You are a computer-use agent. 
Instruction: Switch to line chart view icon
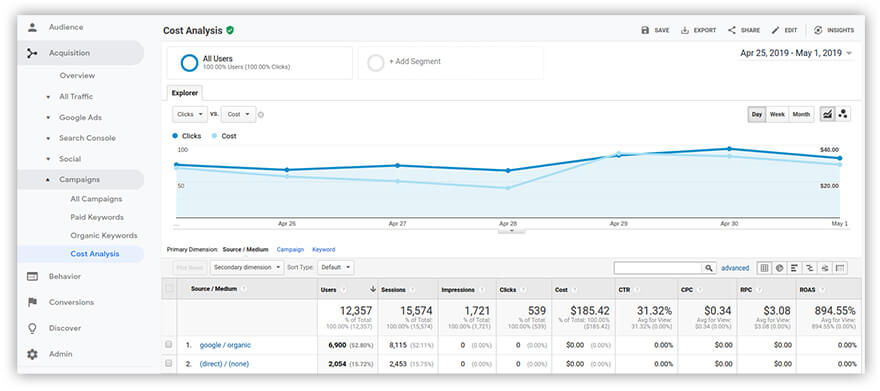click(x=827, y=114)
